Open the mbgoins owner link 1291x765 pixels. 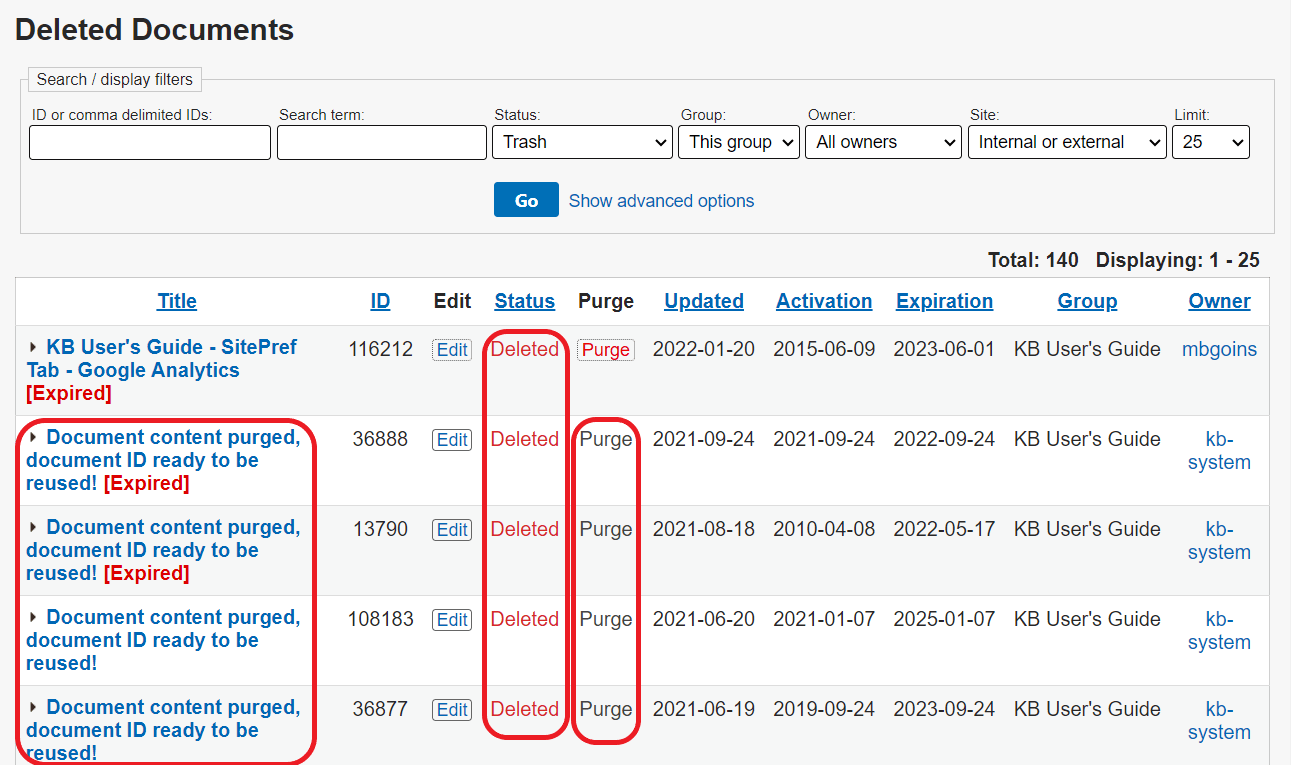(1219, 348)
